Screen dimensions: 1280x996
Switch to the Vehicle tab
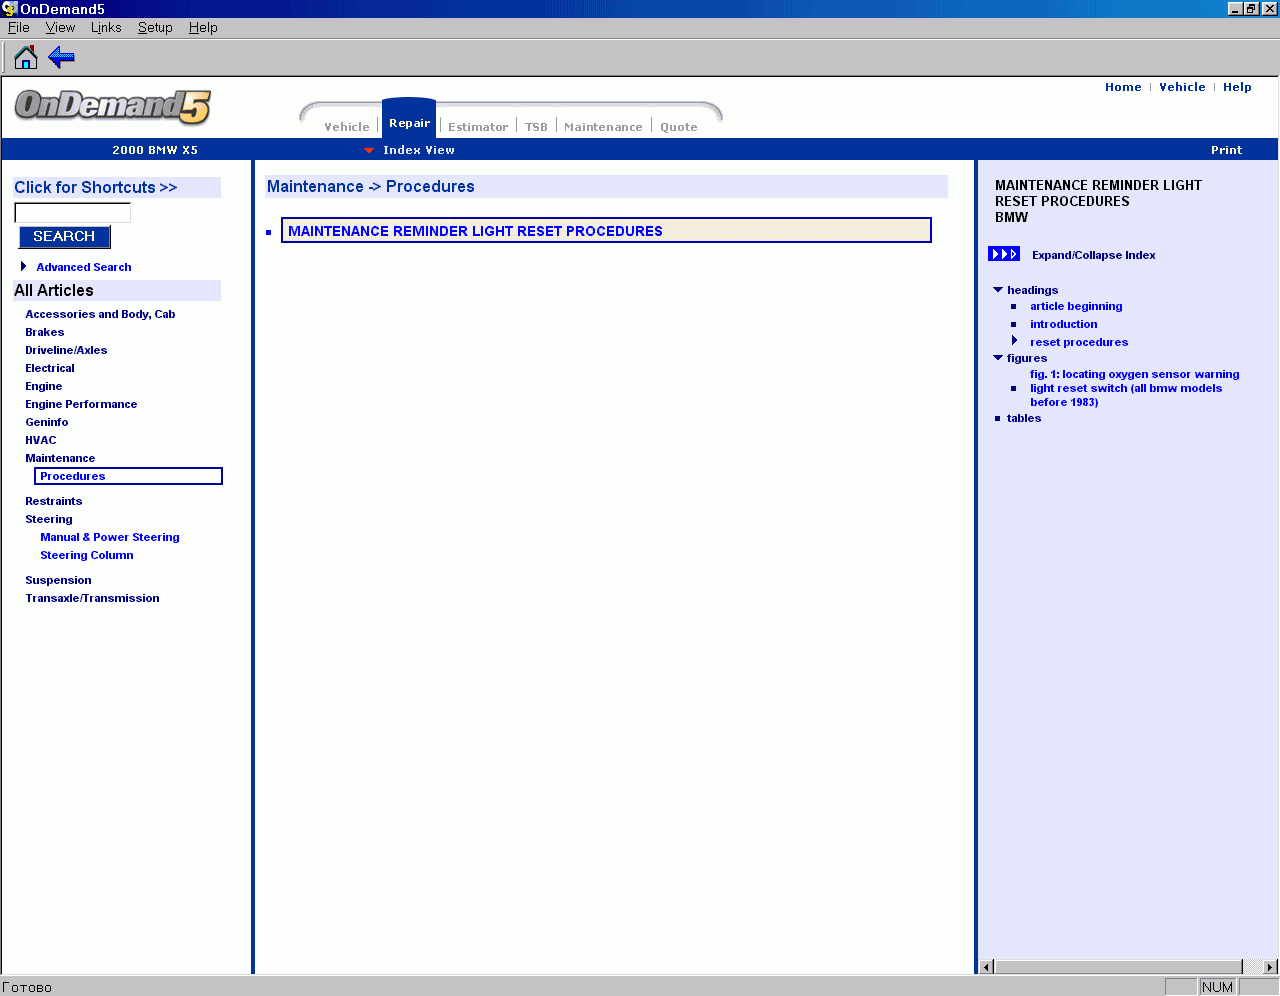click(347, 127)
